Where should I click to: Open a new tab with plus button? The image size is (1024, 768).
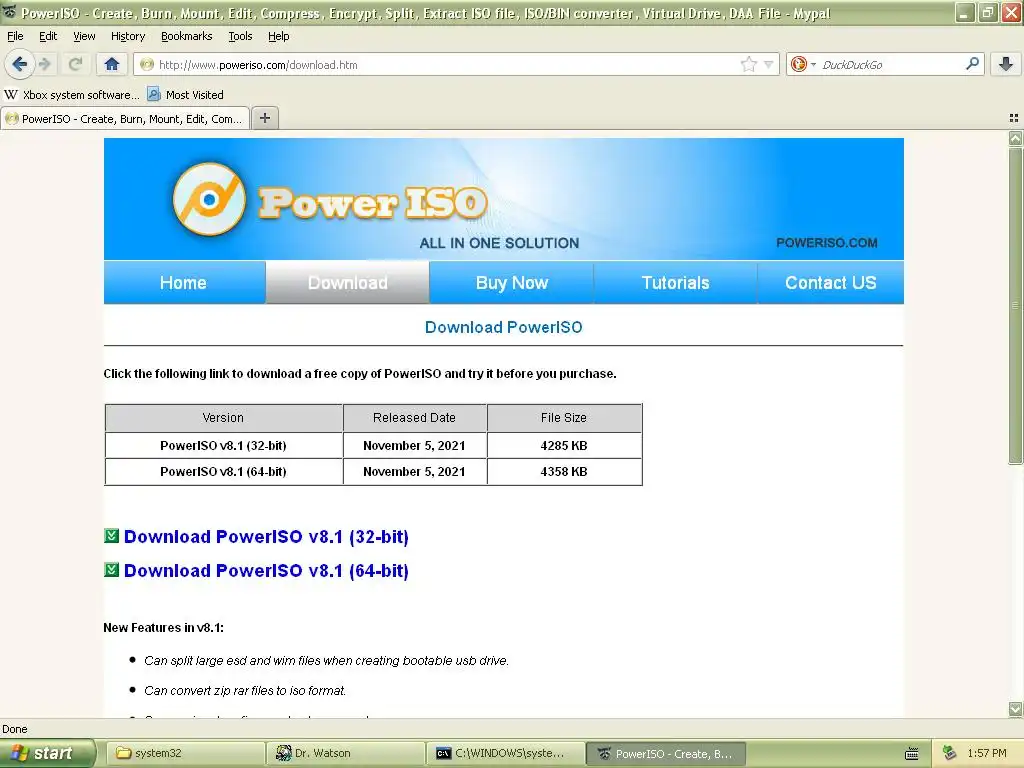[x=264, y=118]
